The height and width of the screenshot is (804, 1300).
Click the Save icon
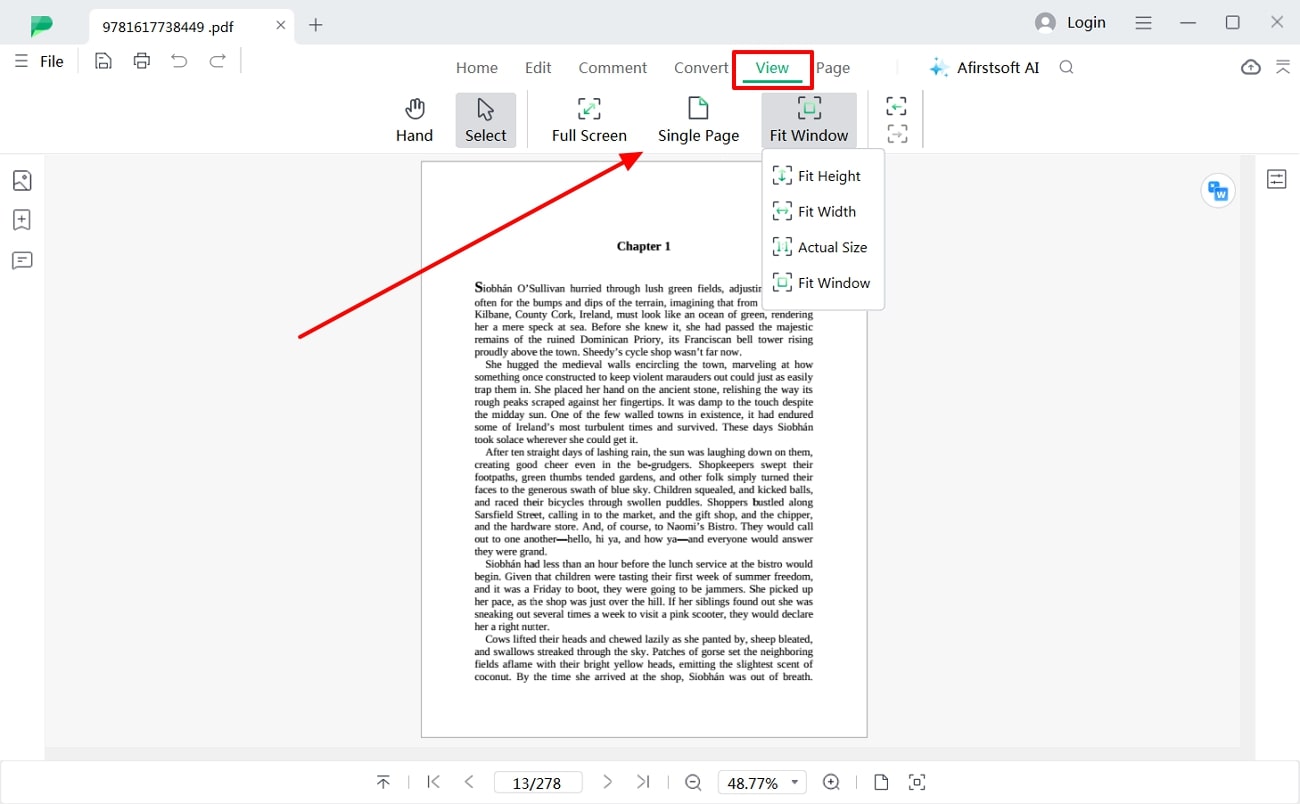103,62
